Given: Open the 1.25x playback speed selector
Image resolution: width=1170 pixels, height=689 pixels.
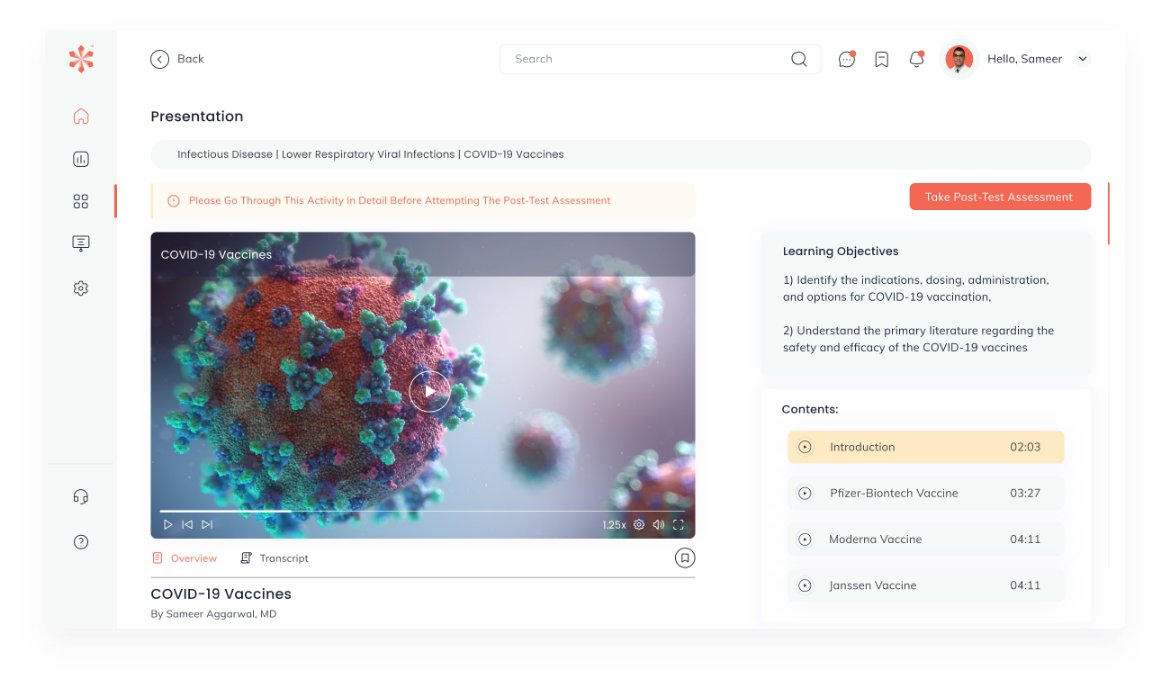Looking at the screenshot, I should (614, 525).
